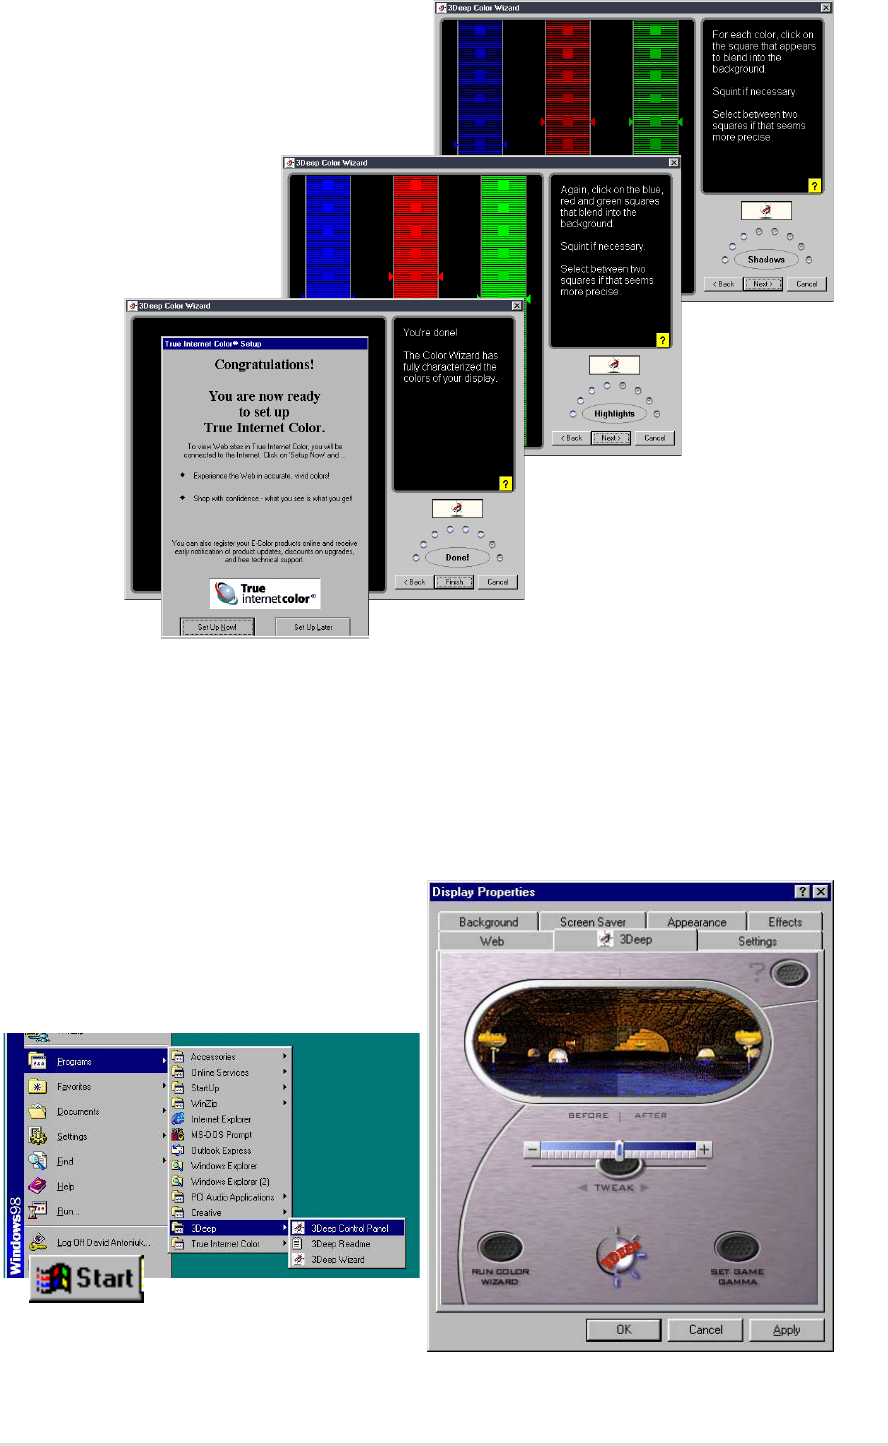Click the Run icon in Start menu
The width and height of the screenshot is (888, 1446).
[38, 1211]
